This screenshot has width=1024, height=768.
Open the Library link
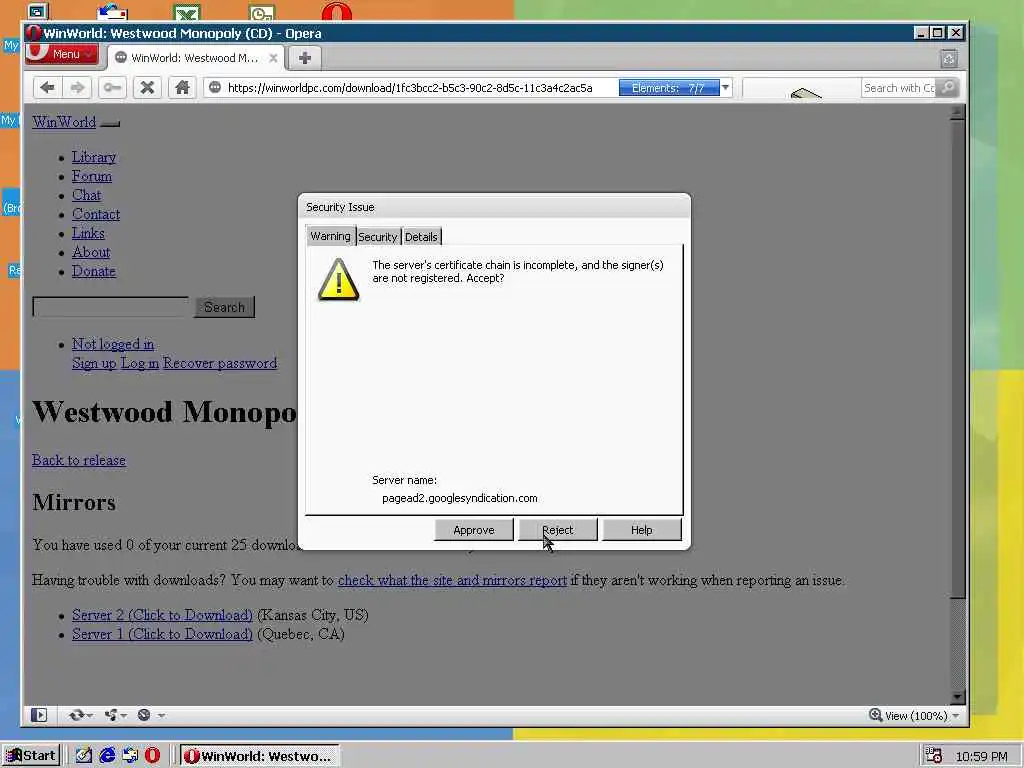pyautogui.click(x=94, y=157)
